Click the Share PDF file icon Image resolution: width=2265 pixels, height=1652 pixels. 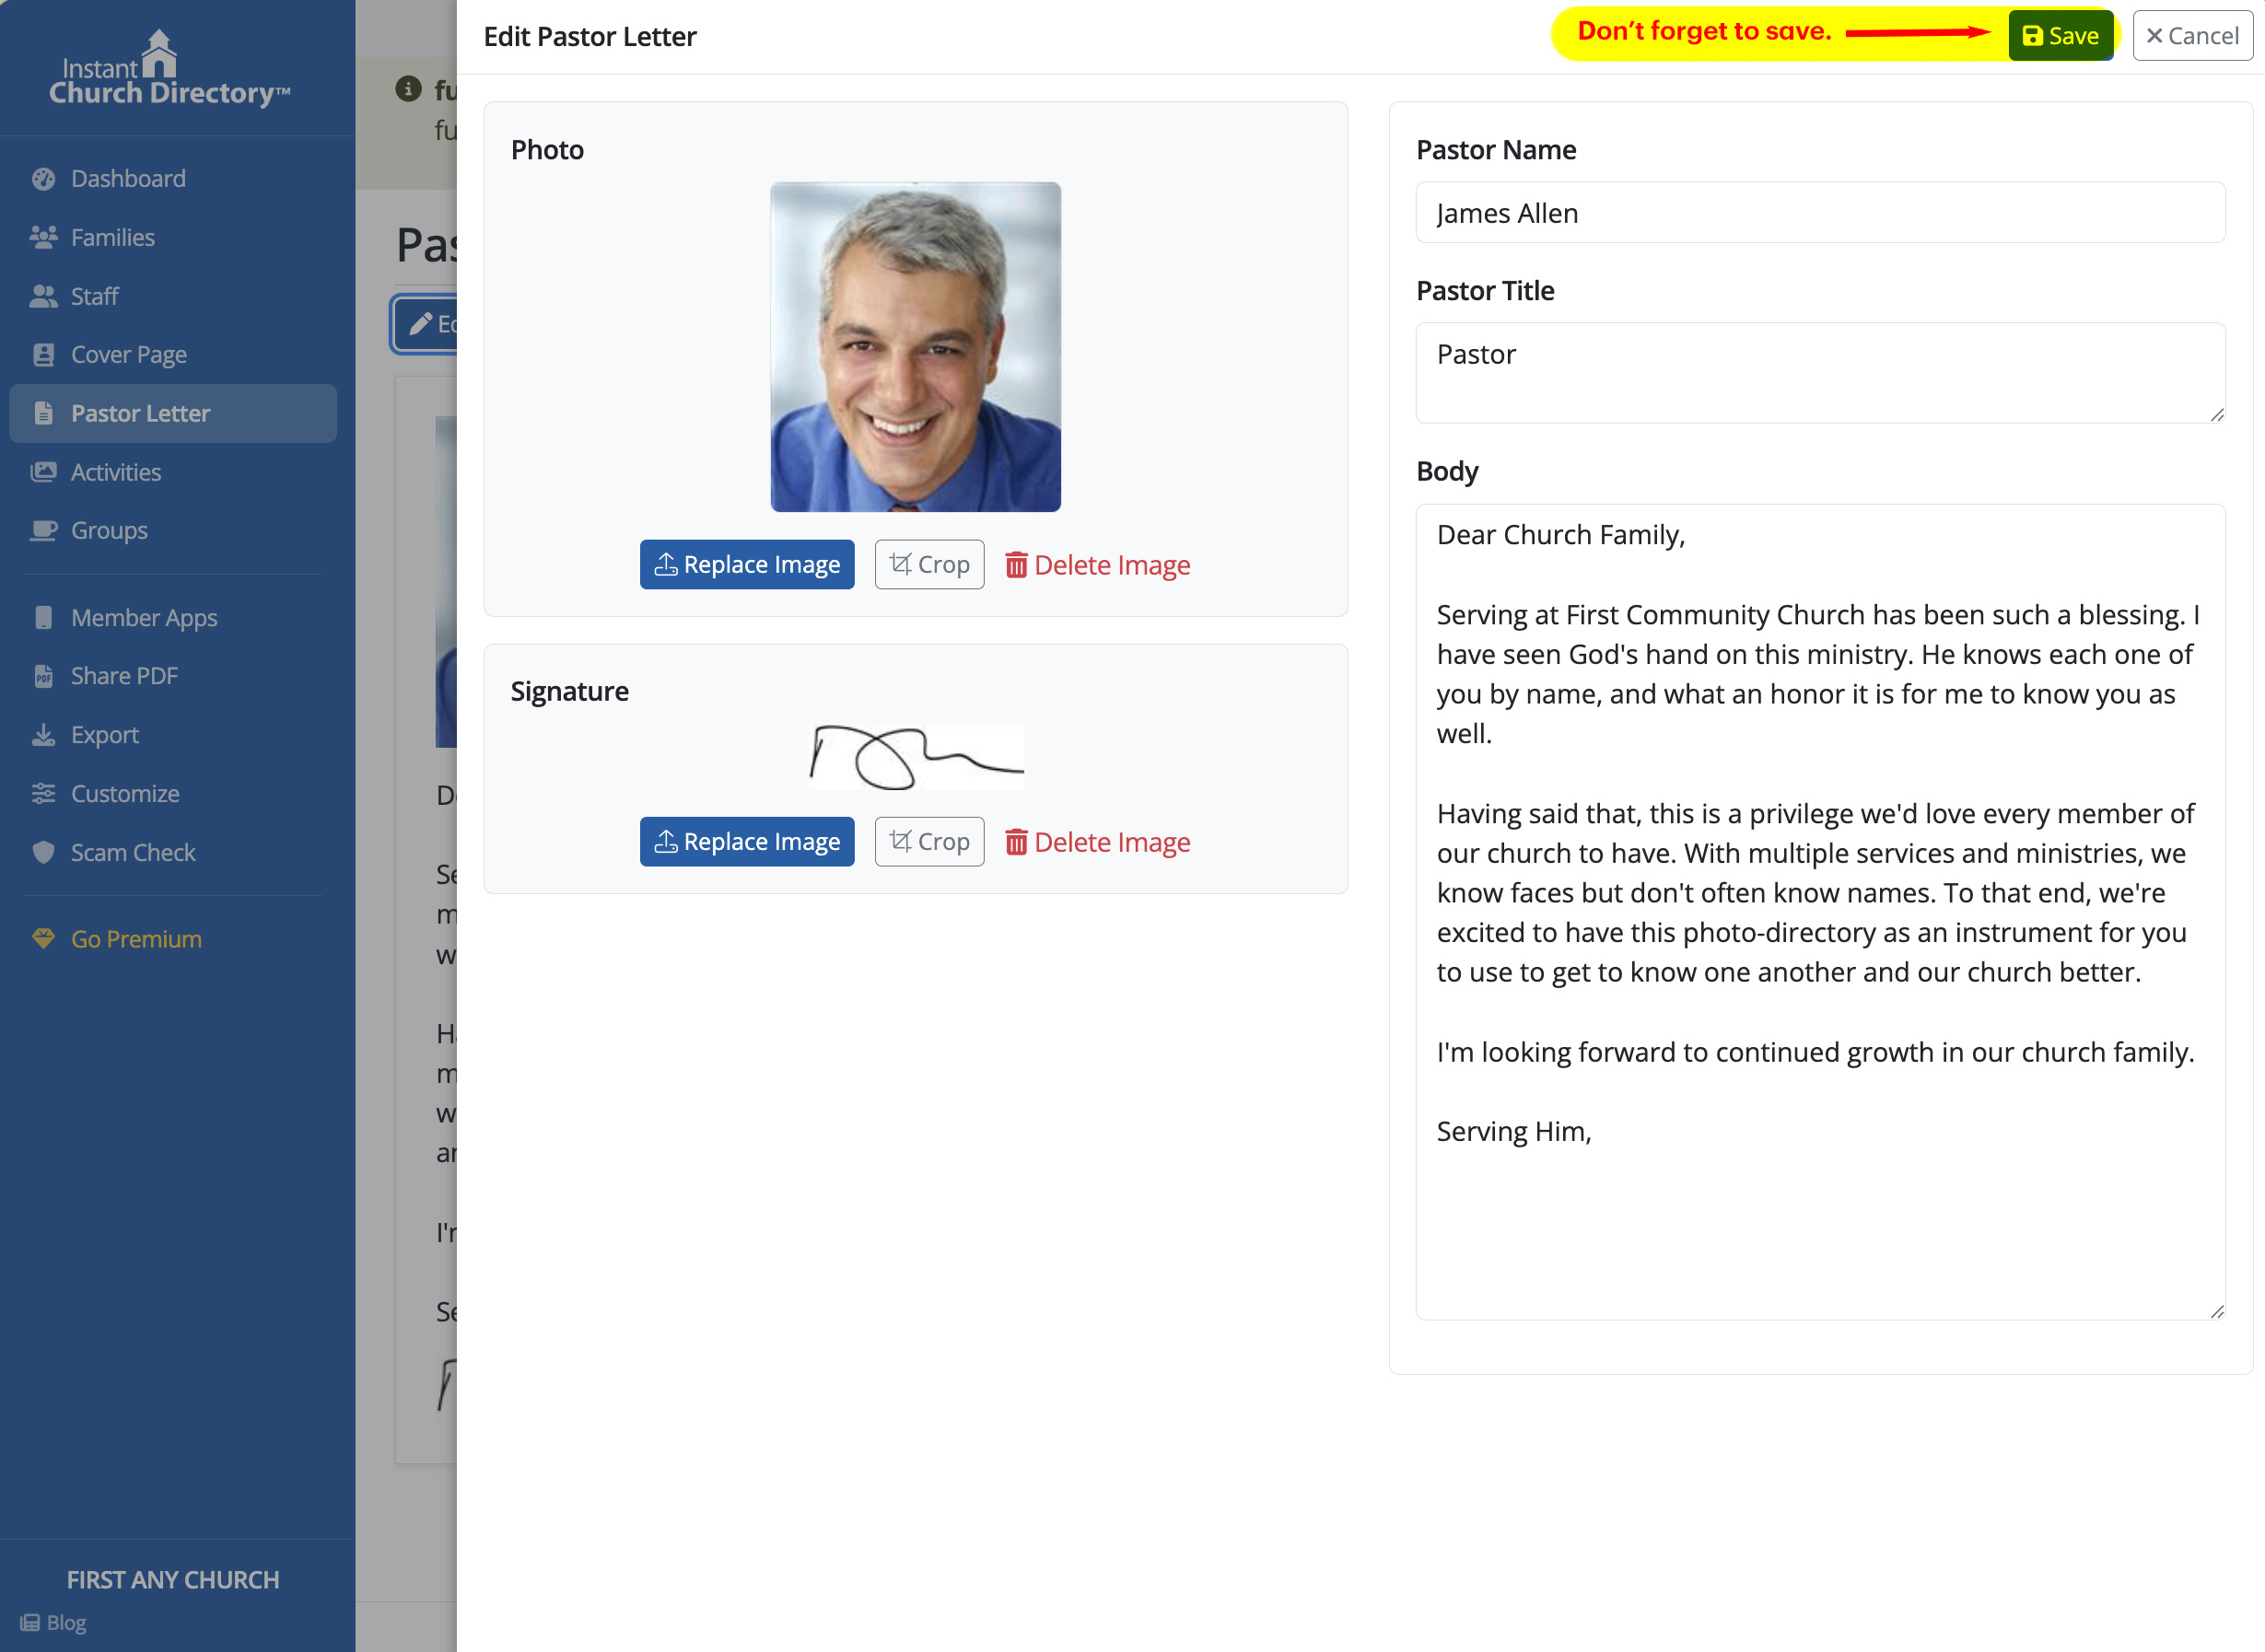(43, 676)
